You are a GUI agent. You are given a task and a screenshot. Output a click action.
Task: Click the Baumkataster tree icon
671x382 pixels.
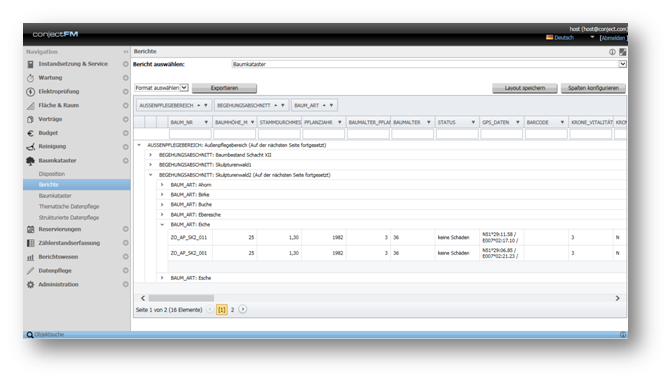[x=30, y=161]
